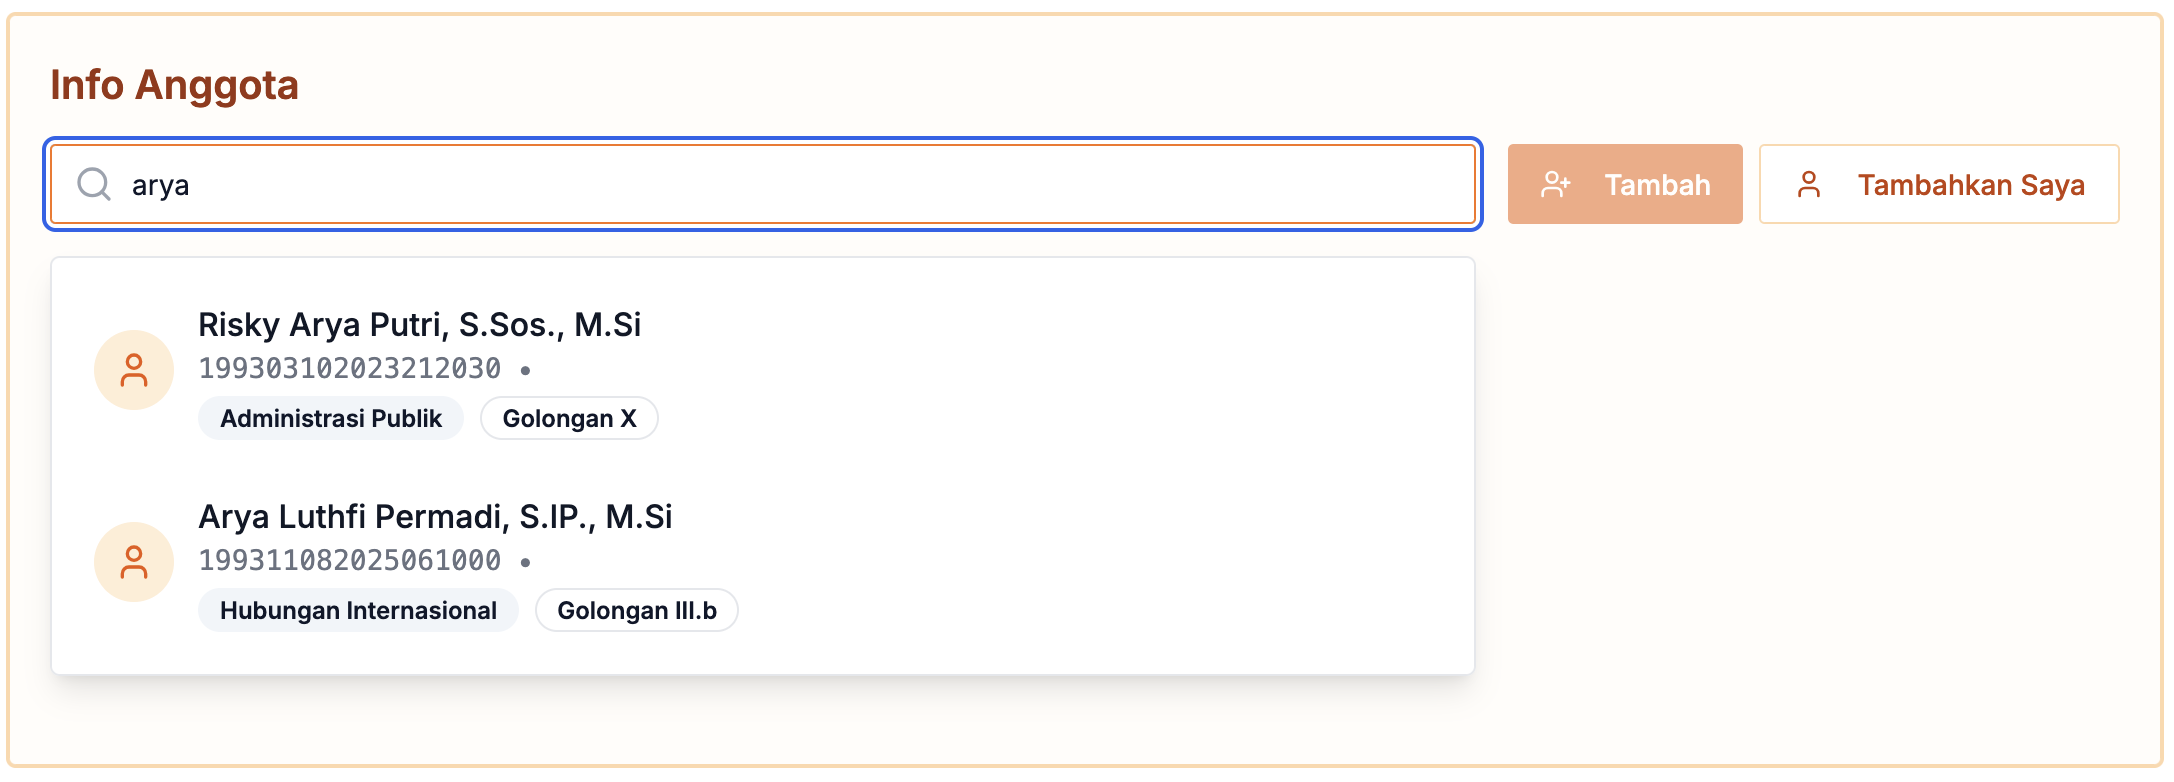This screenshot has height=782, width=2174.
Task: Select Risky Arya Putri from search results
Action: (420, 324)
